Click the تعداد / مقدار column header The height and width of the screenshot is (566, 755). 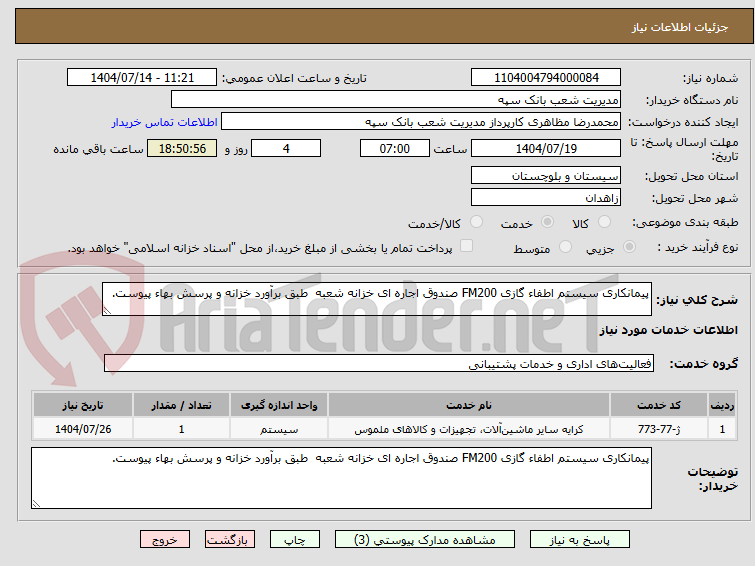(x=182, y=405)
